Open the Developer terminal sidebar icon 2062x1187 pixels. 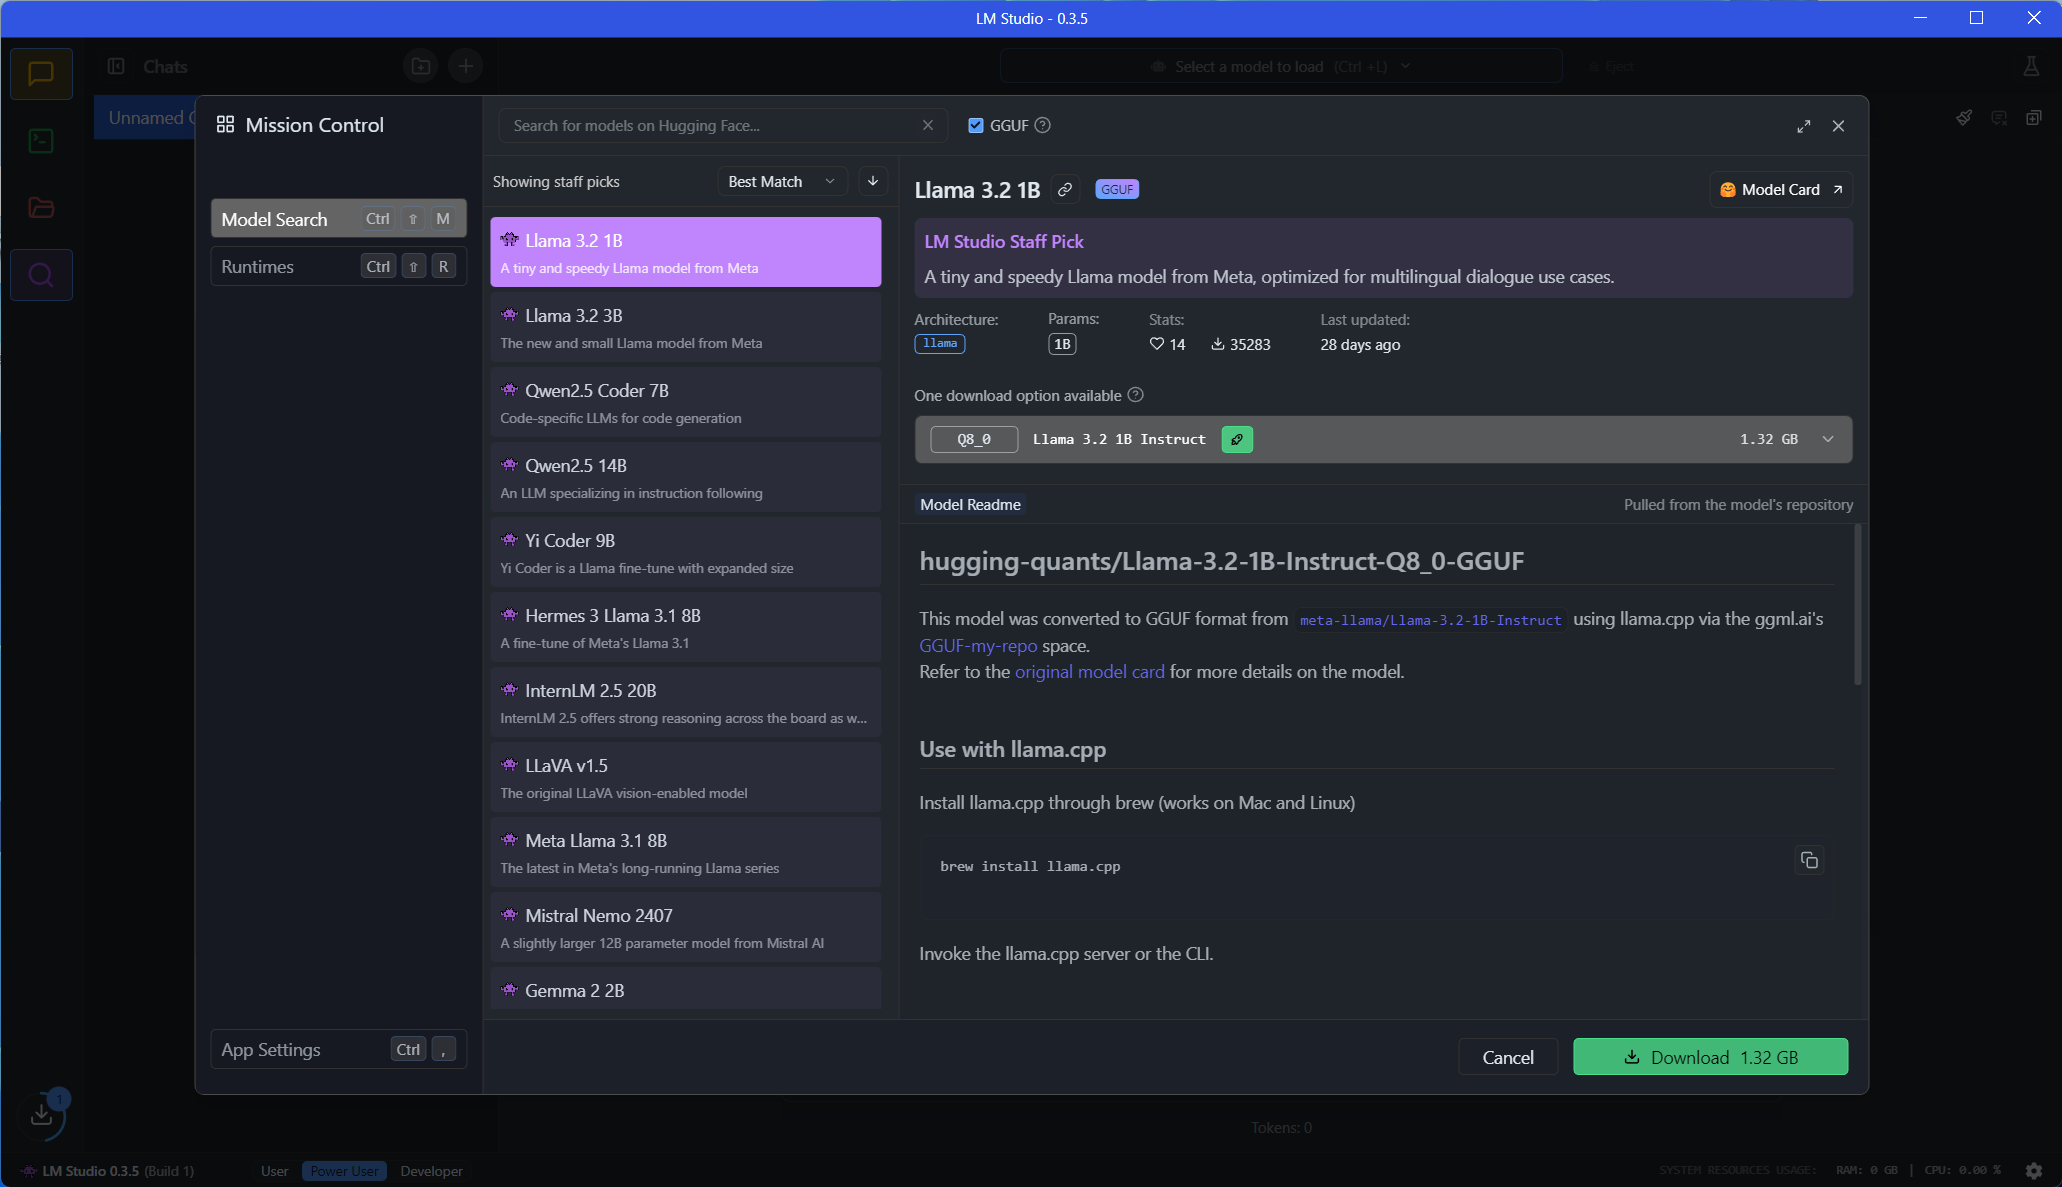pos(41,141)
